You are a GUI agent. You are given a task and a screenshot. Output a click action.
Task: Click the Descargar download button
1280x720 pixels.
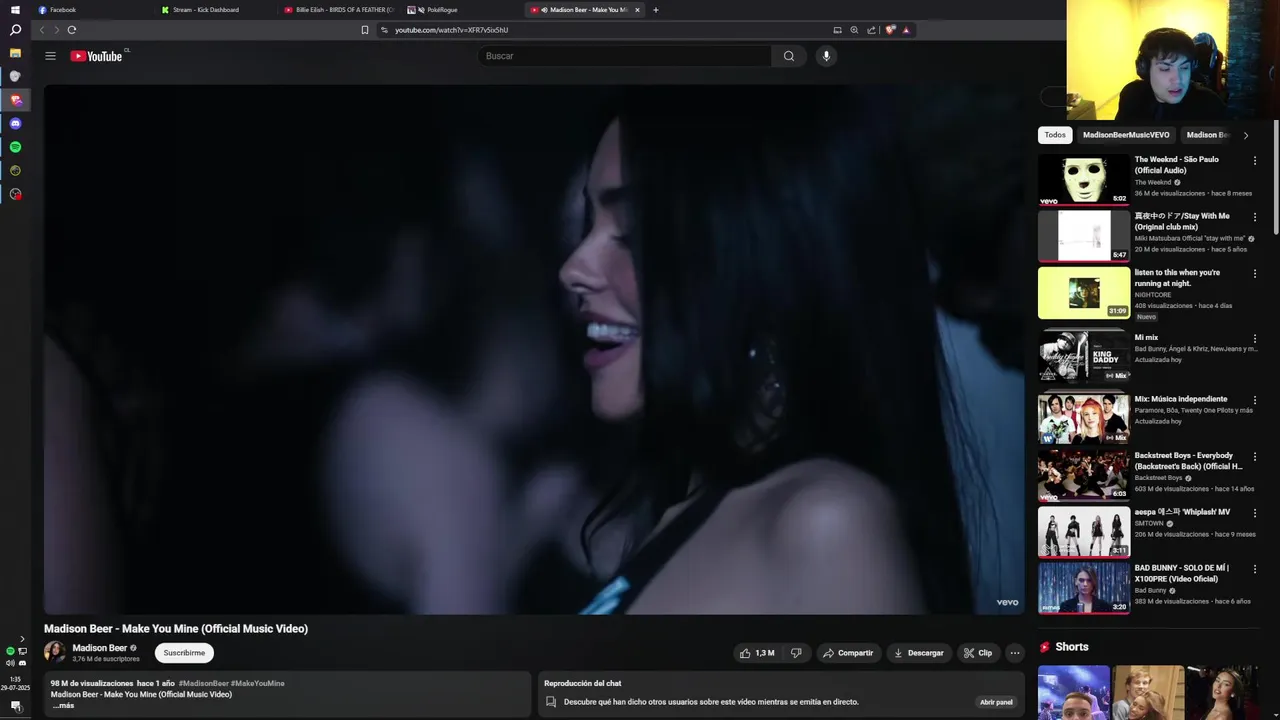click(x=918, y=653)
